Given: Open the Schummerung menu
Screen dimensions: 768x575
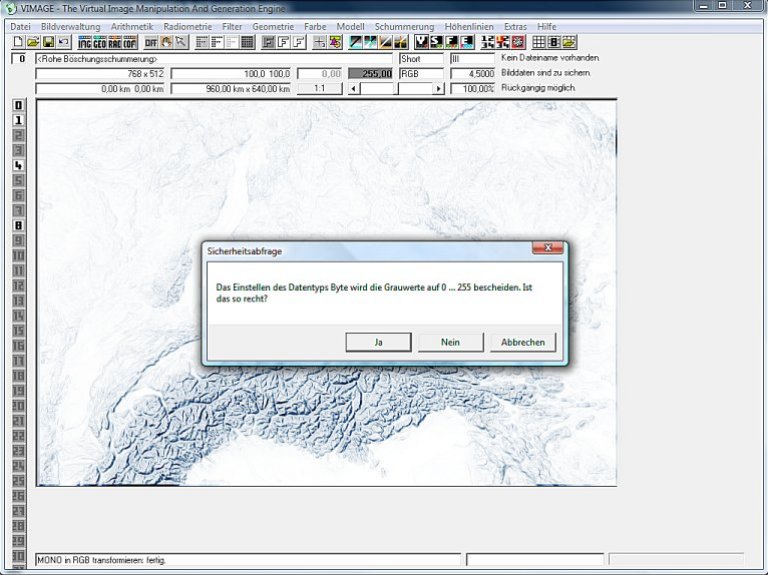Looking at the screenshot, I should click(x=404, y=25).
